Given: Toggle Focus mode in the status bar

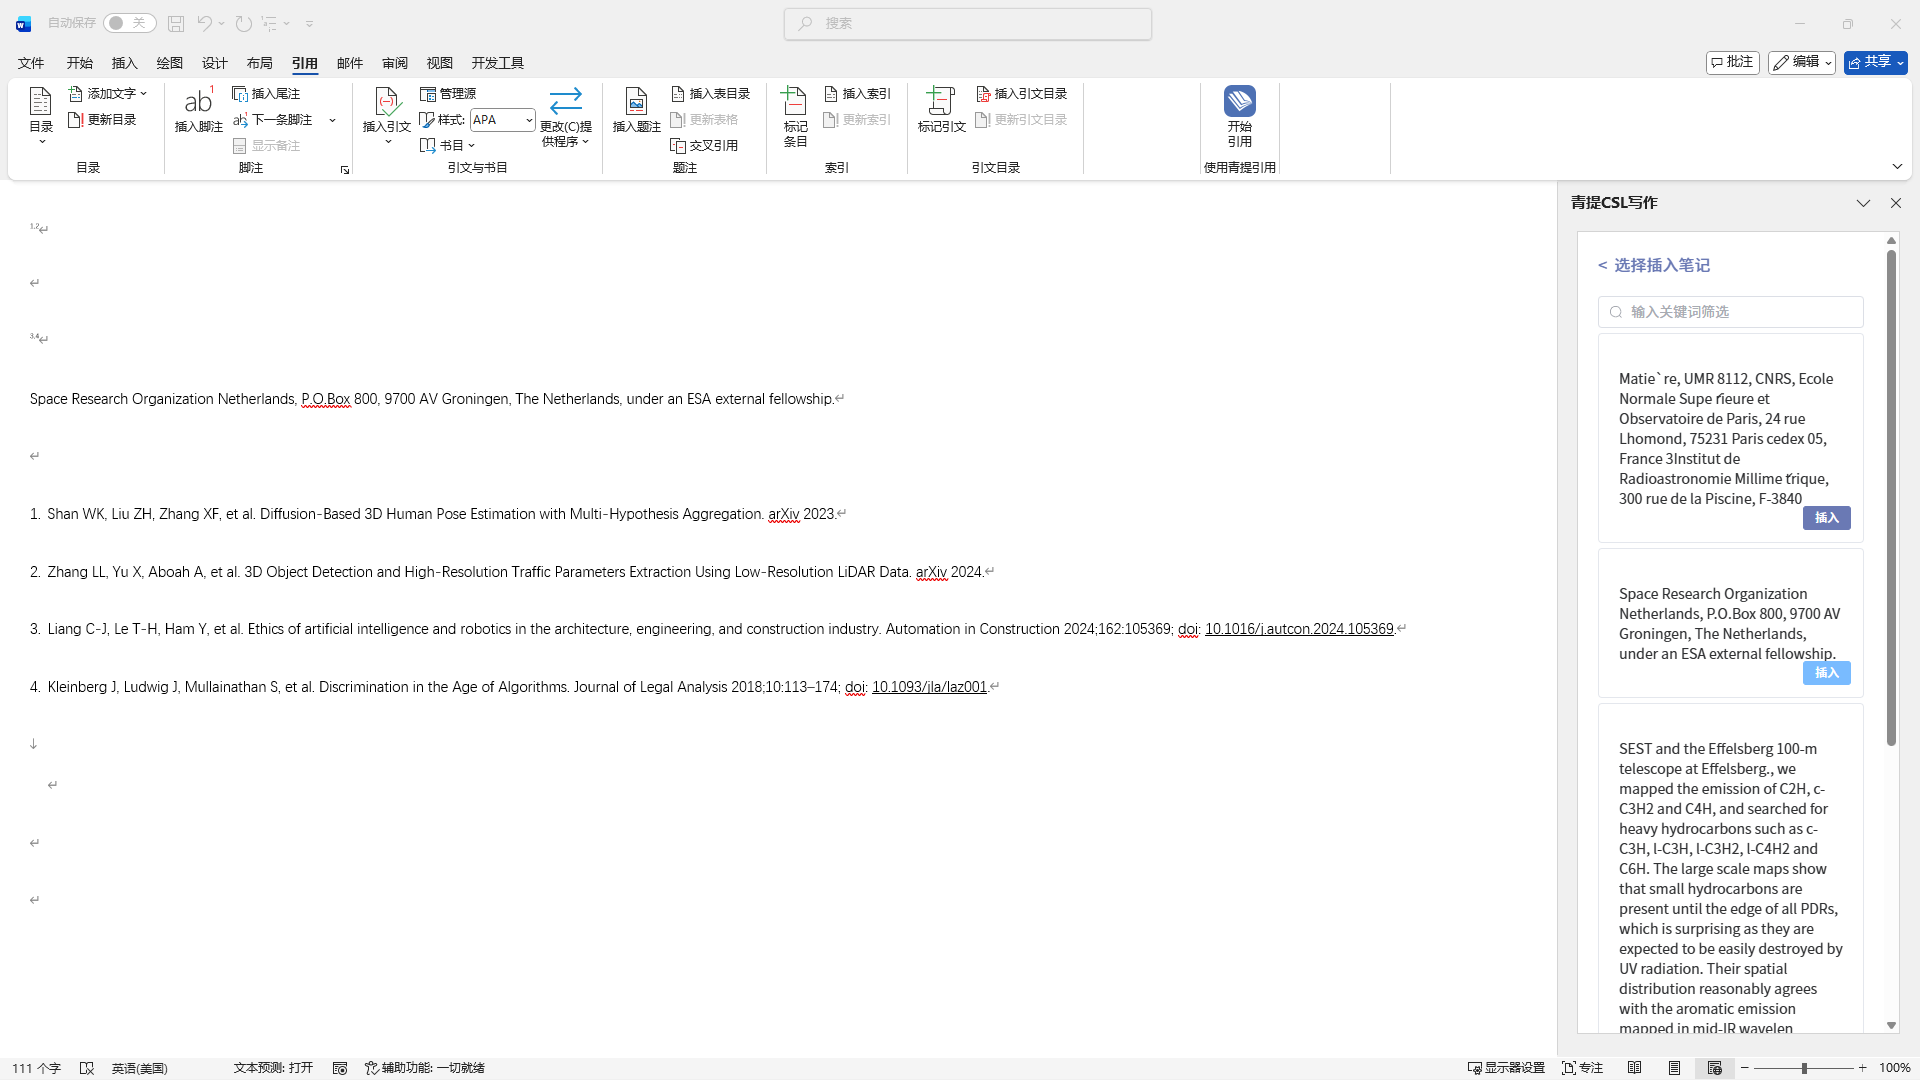Looking at the screenshot, I should click(1582, 1068).
